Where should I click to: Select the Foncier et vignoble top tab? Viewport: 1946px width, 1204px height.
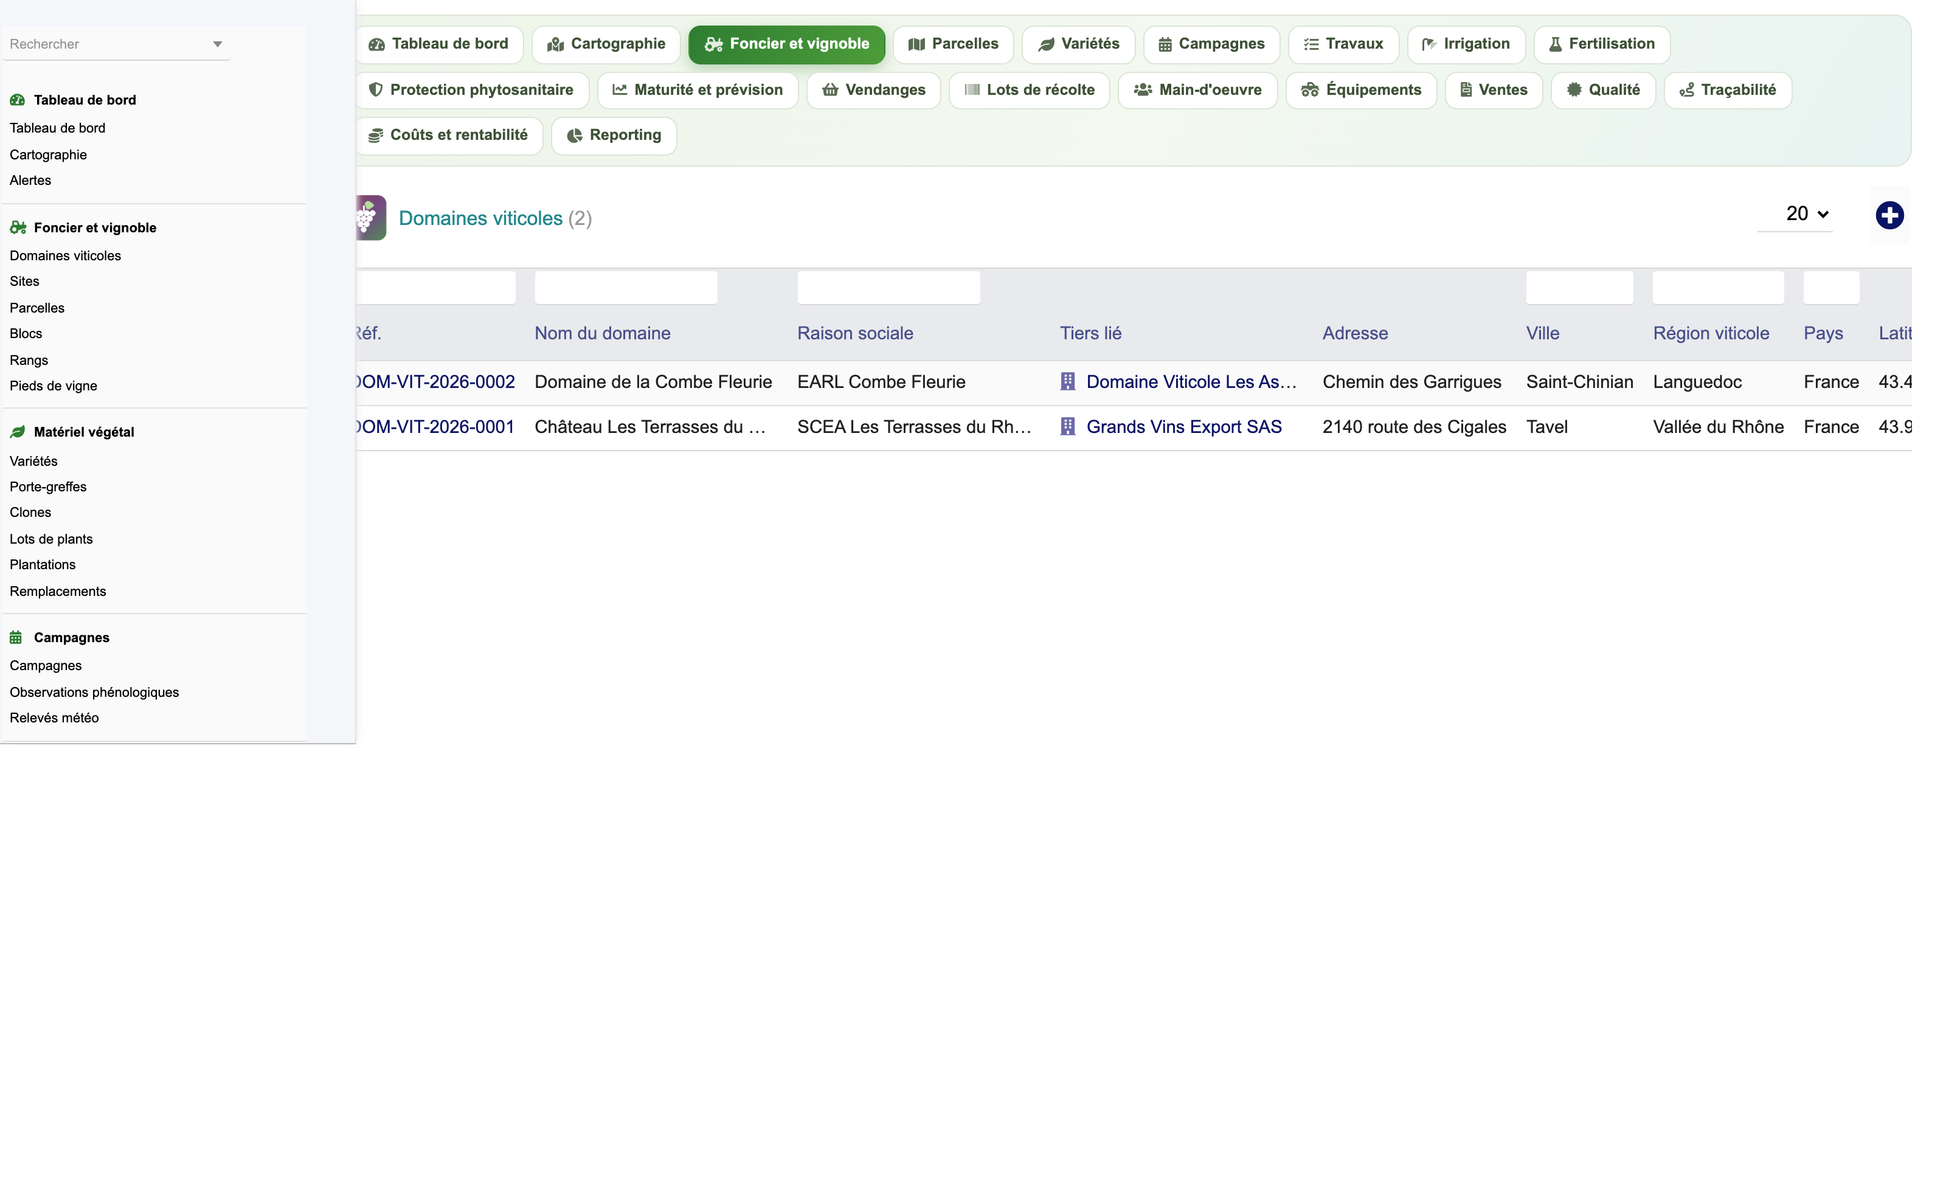tap(787, 44)
